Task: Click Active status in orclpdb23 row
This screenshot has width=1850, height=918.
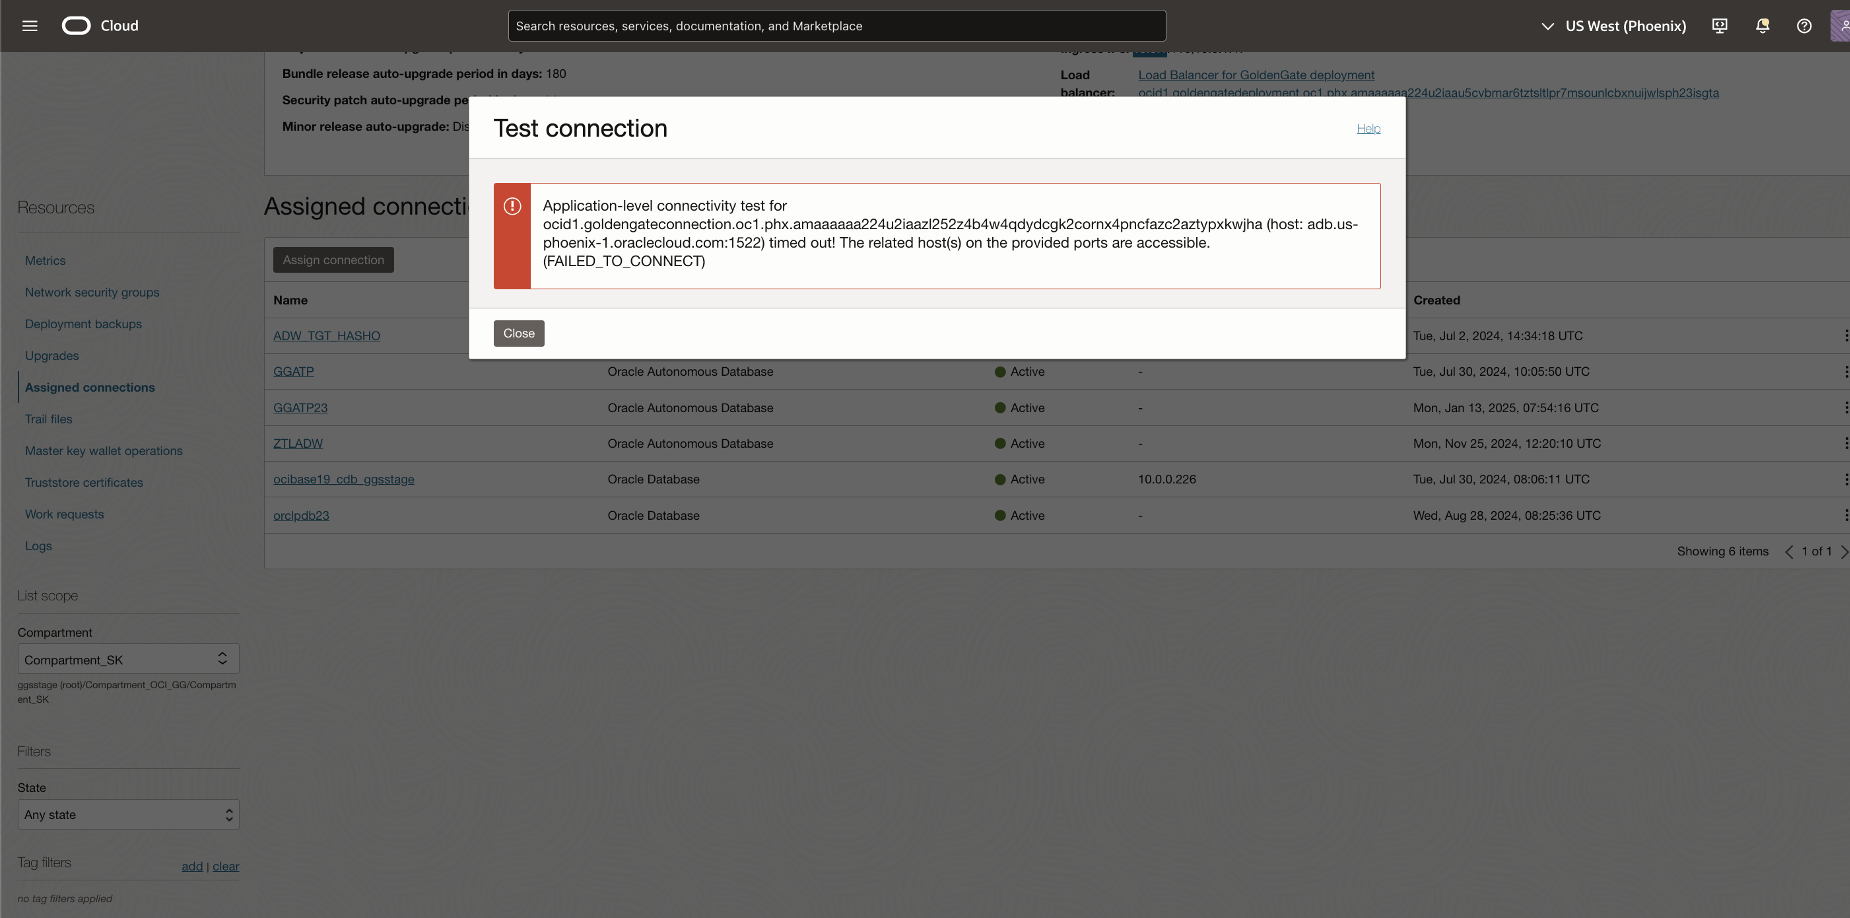Action: (x=1020, y=516)
